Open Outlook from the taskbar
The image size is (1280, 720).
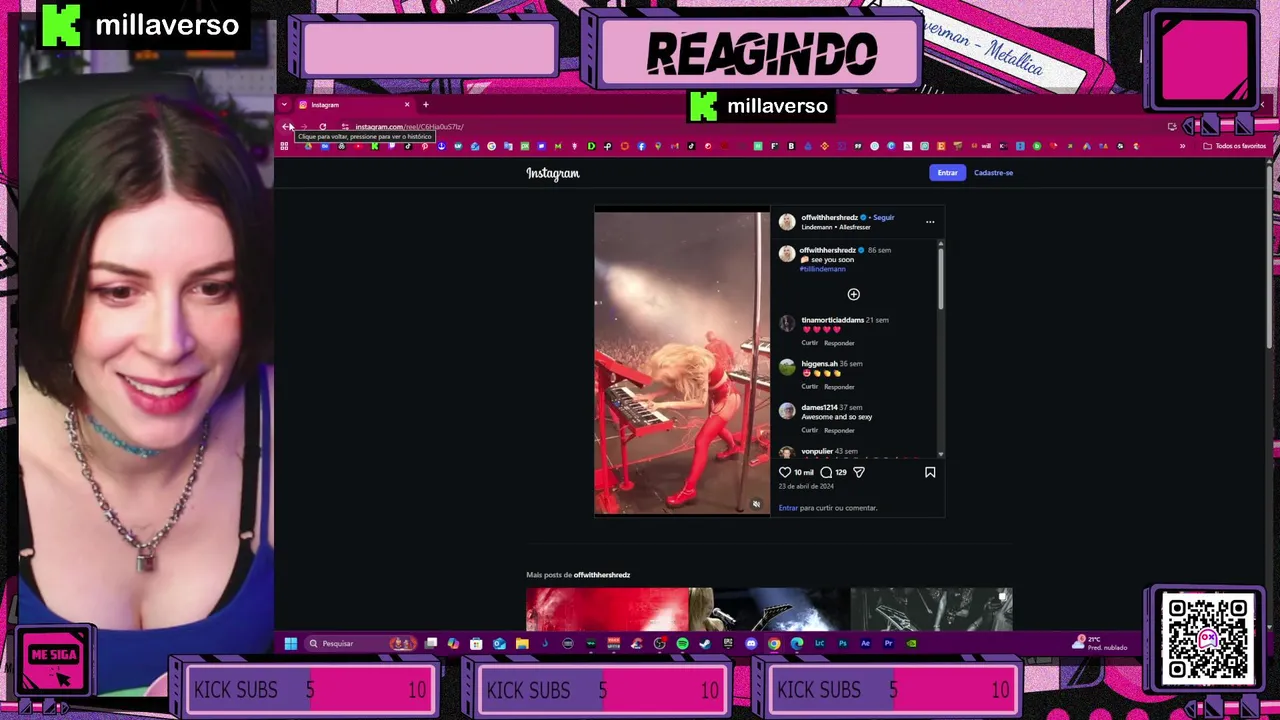(x=499, y=644)
